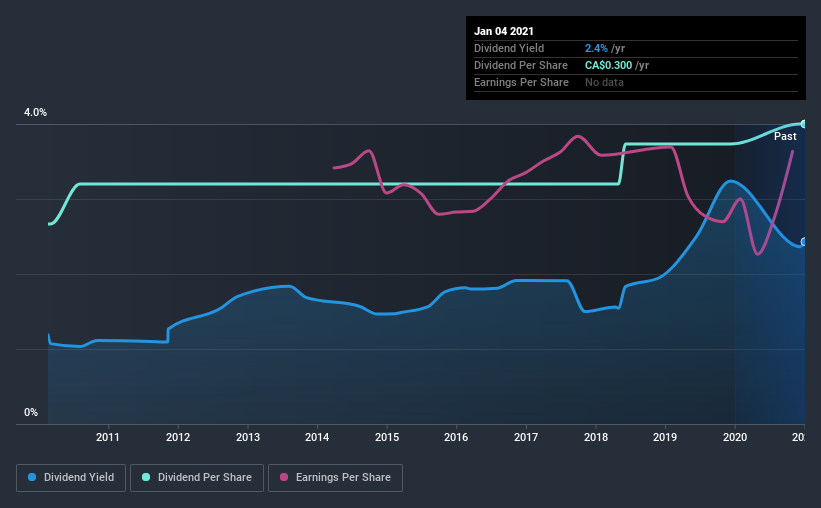The height and width of the screenshot is (508, 821).
Task: Select the 2020 x-axis label
Action: (735, 437)
